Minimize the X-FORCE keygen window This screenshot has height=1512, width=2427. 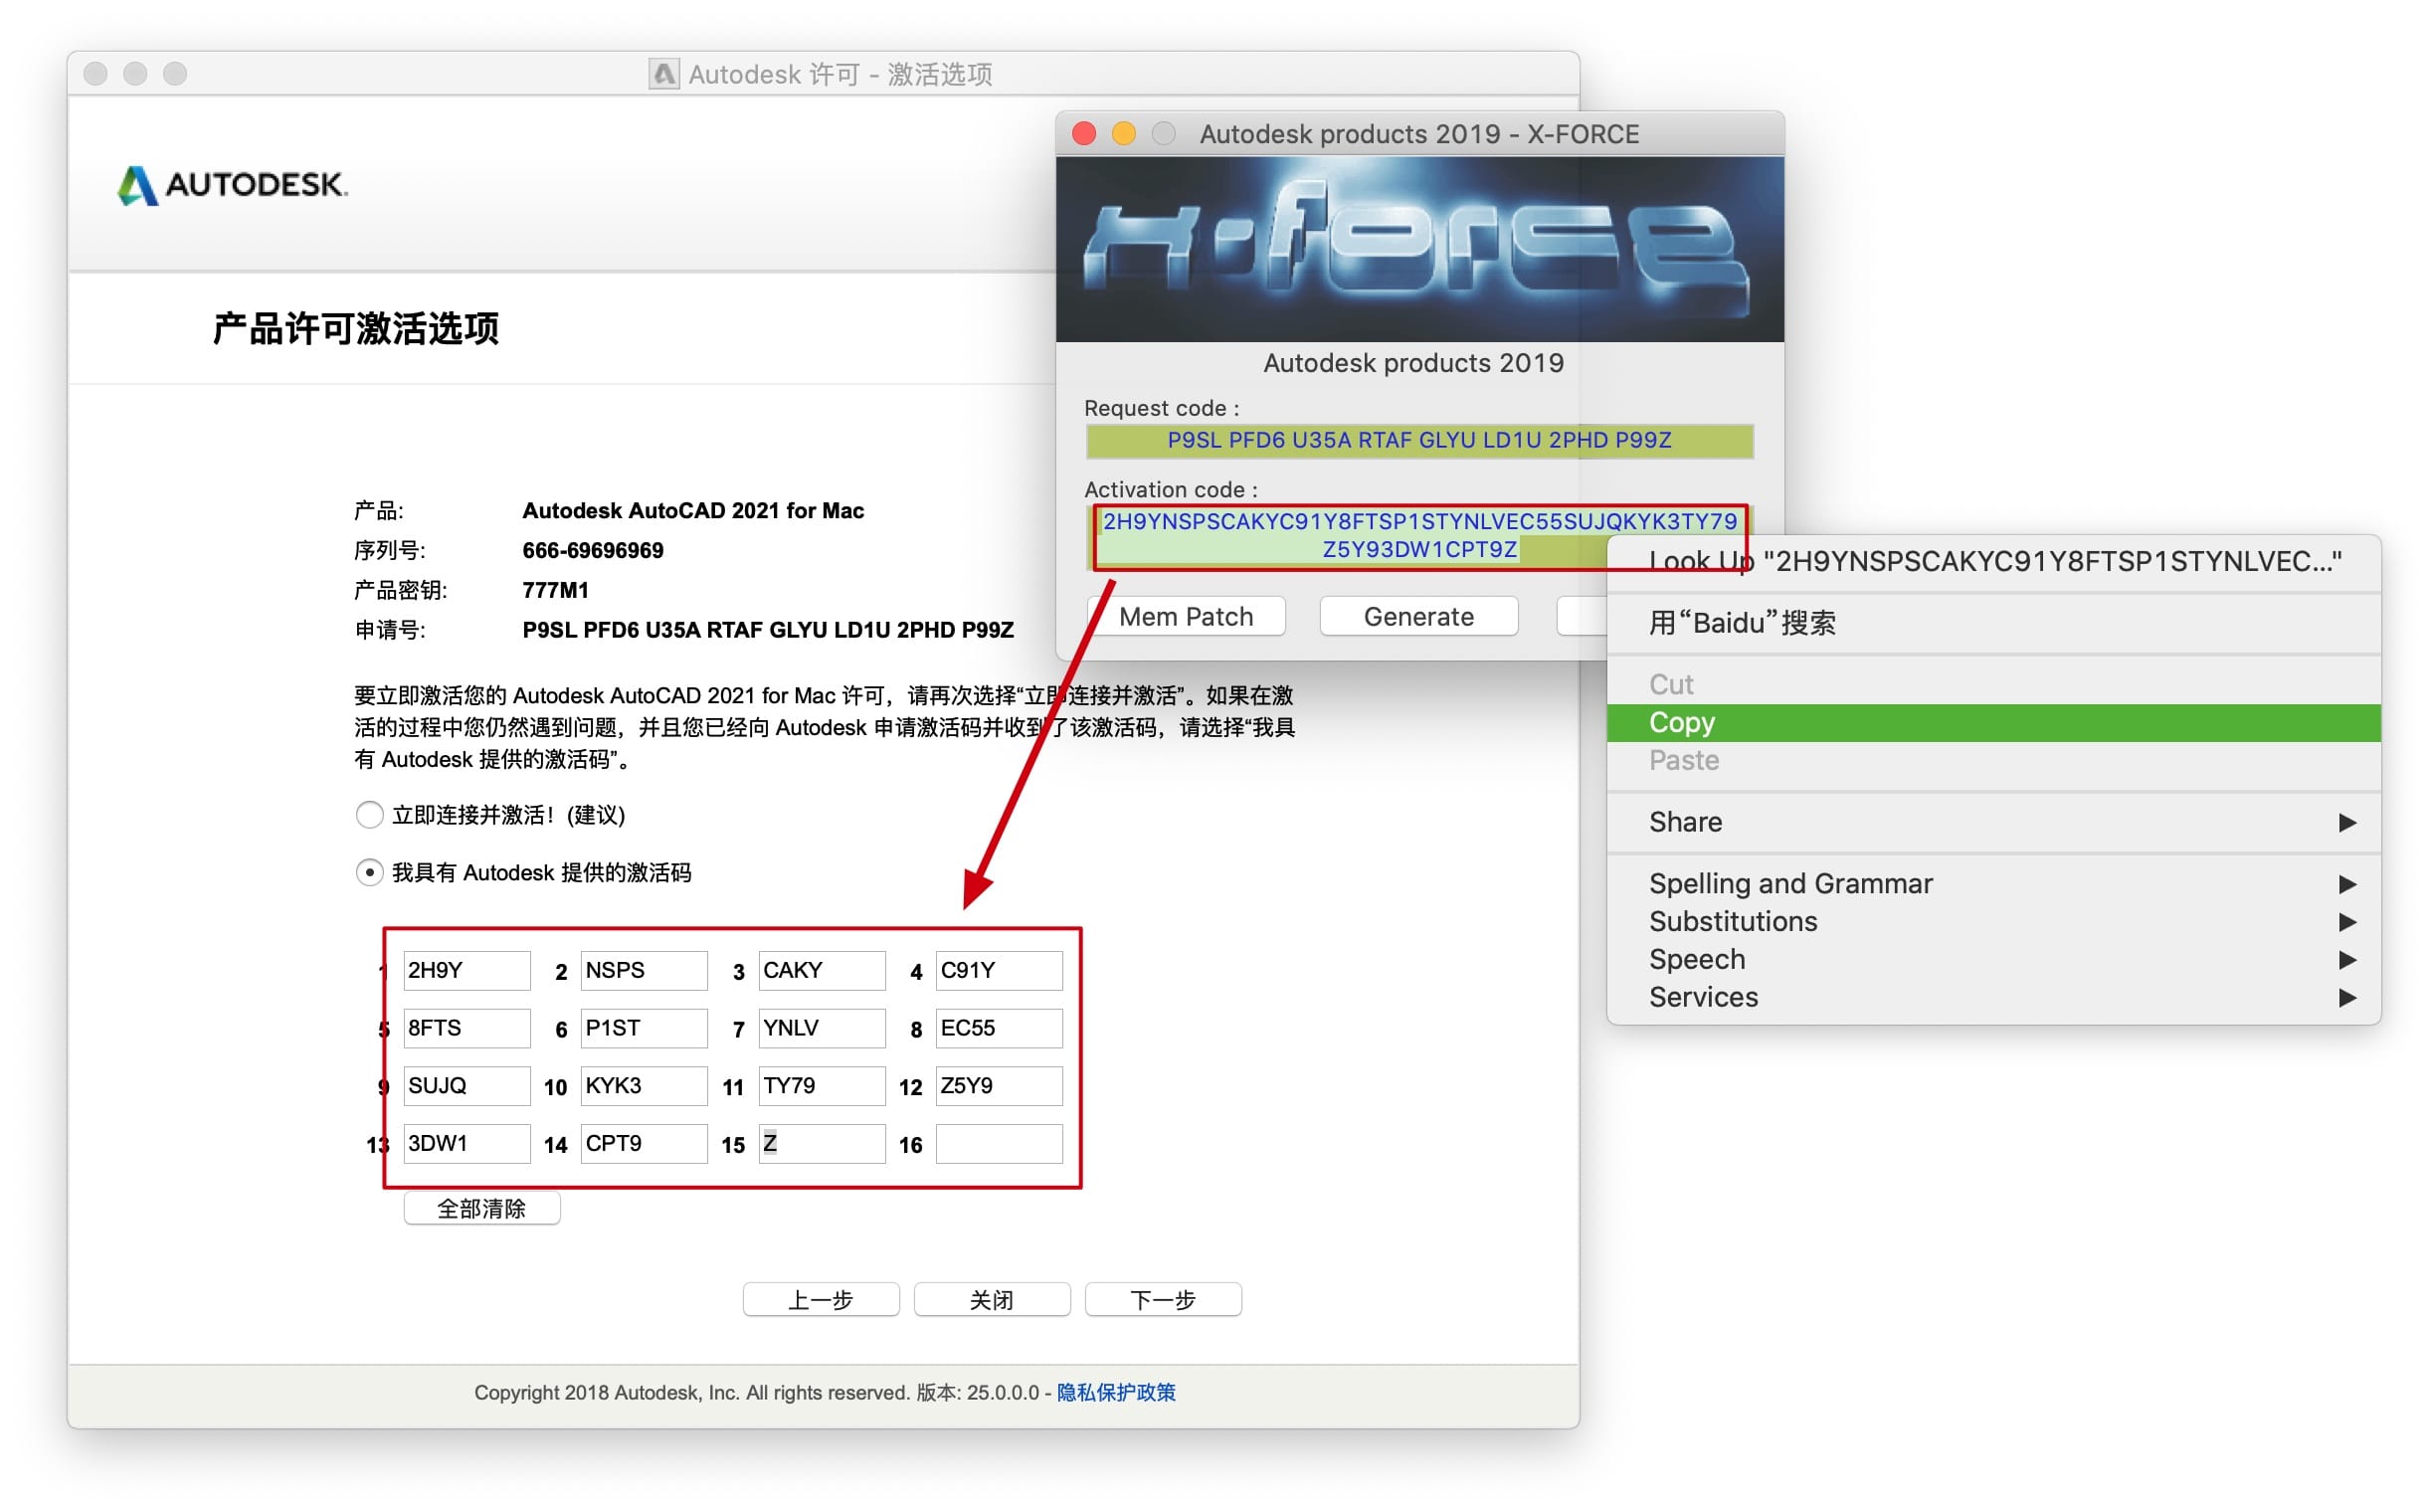coord(1123,133)
